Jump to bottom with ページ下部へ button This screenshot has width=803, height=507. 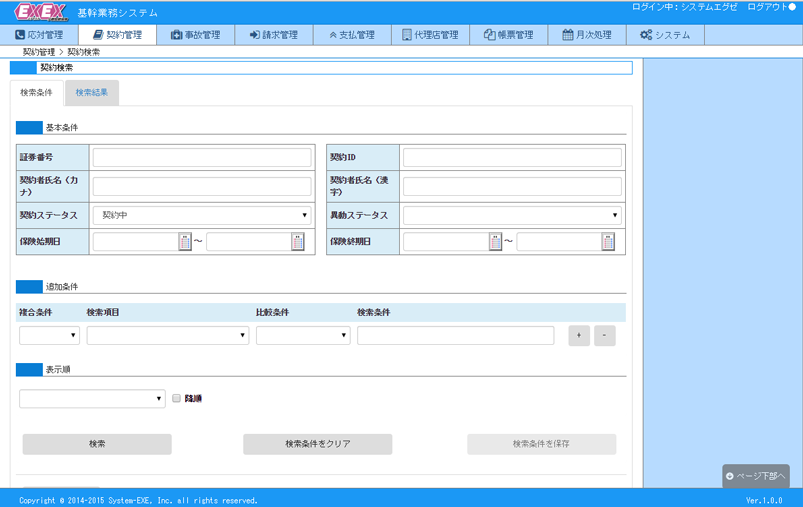coord(756,476)
